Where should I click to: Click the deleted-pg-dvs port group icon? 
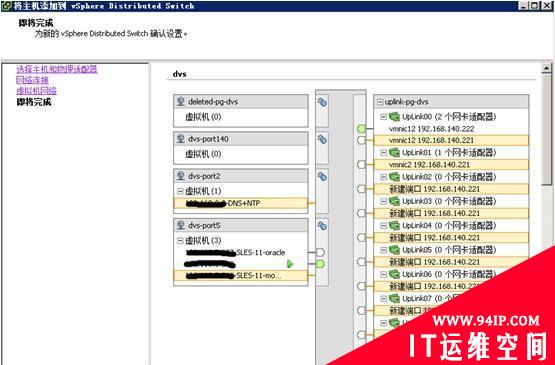click(x=181, y=102)
